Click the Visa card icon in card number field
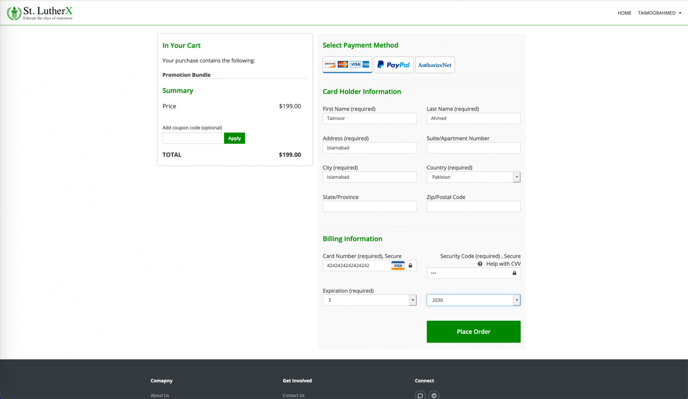The height and width of the screenshot is (399, 688). tap(398, 266)
